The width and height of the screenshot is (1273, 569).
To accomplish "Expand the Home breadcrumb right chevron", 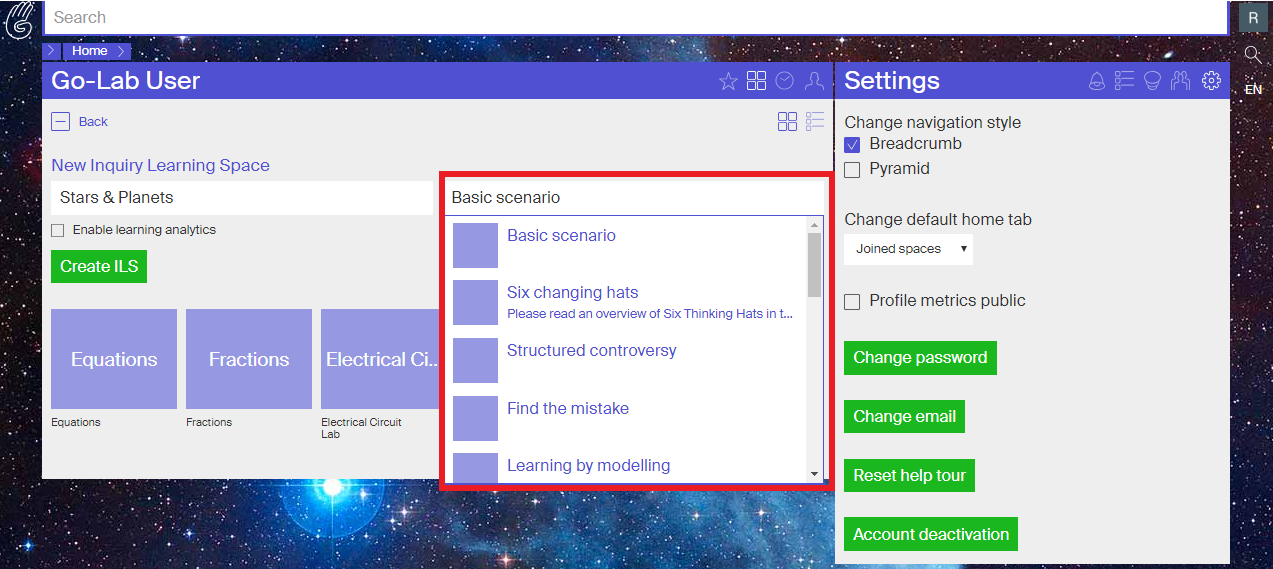I will point(121,51).
